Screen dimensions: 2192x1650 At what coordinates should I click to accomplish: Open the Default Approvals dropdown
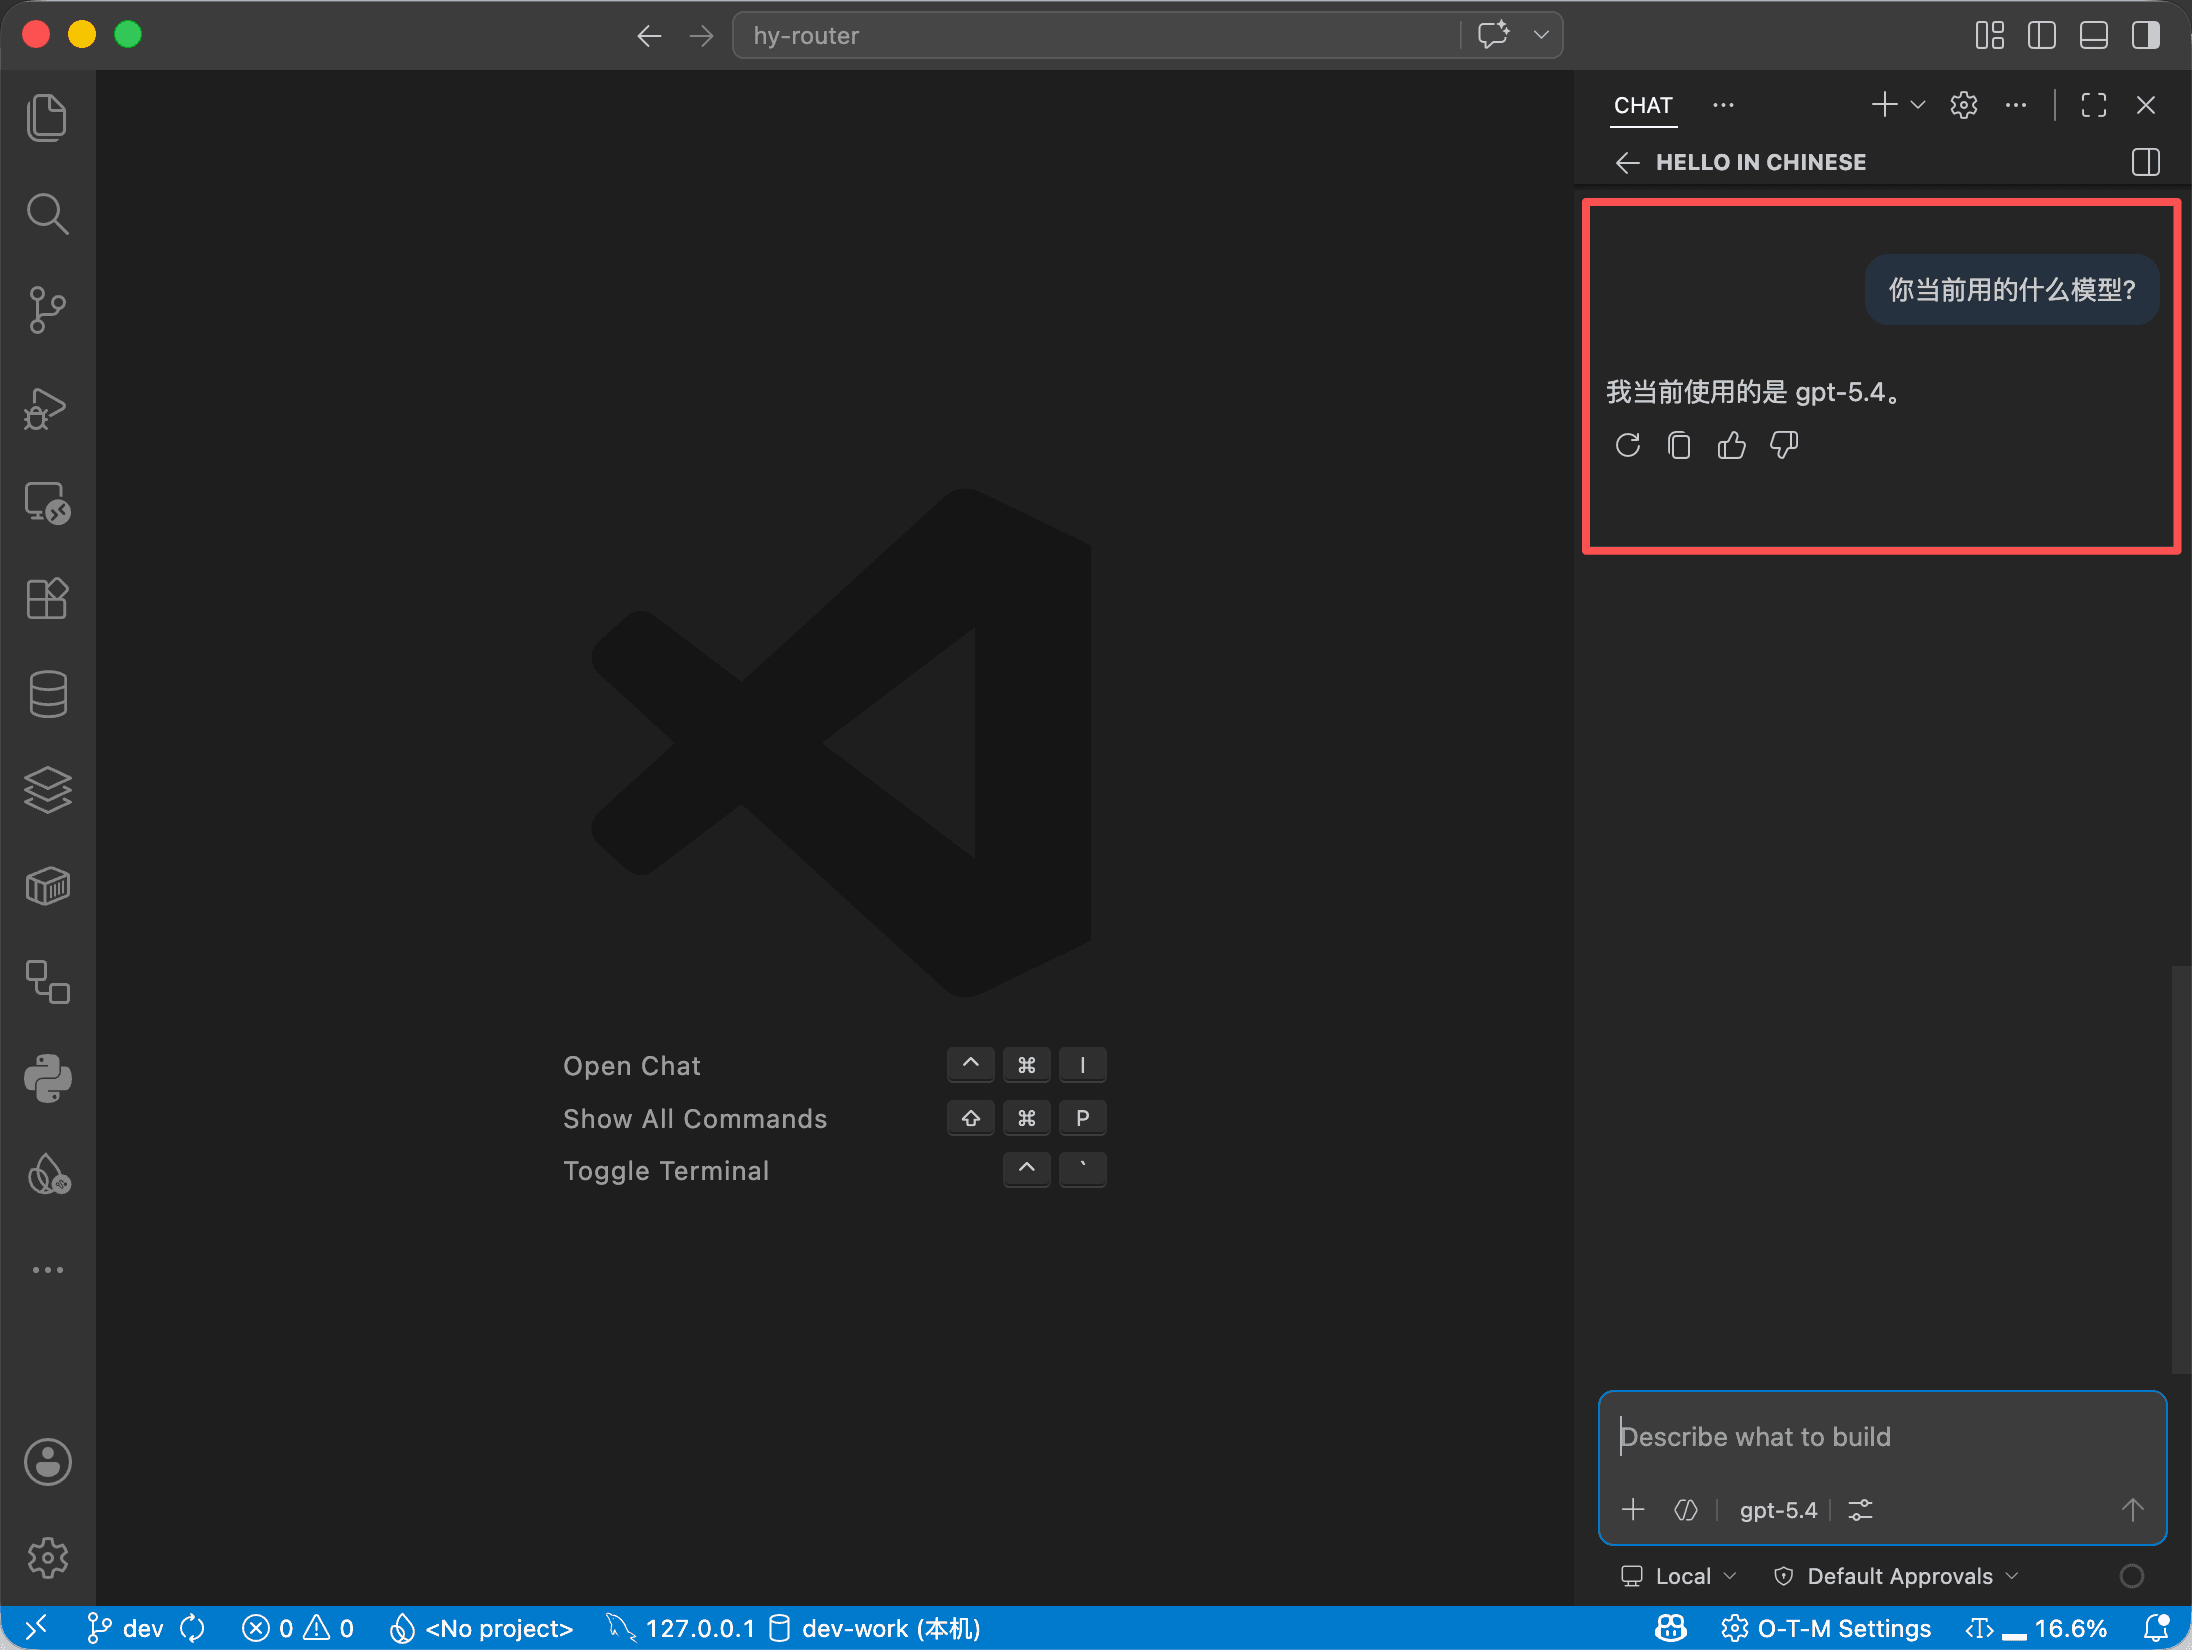pos(1896,1576)
